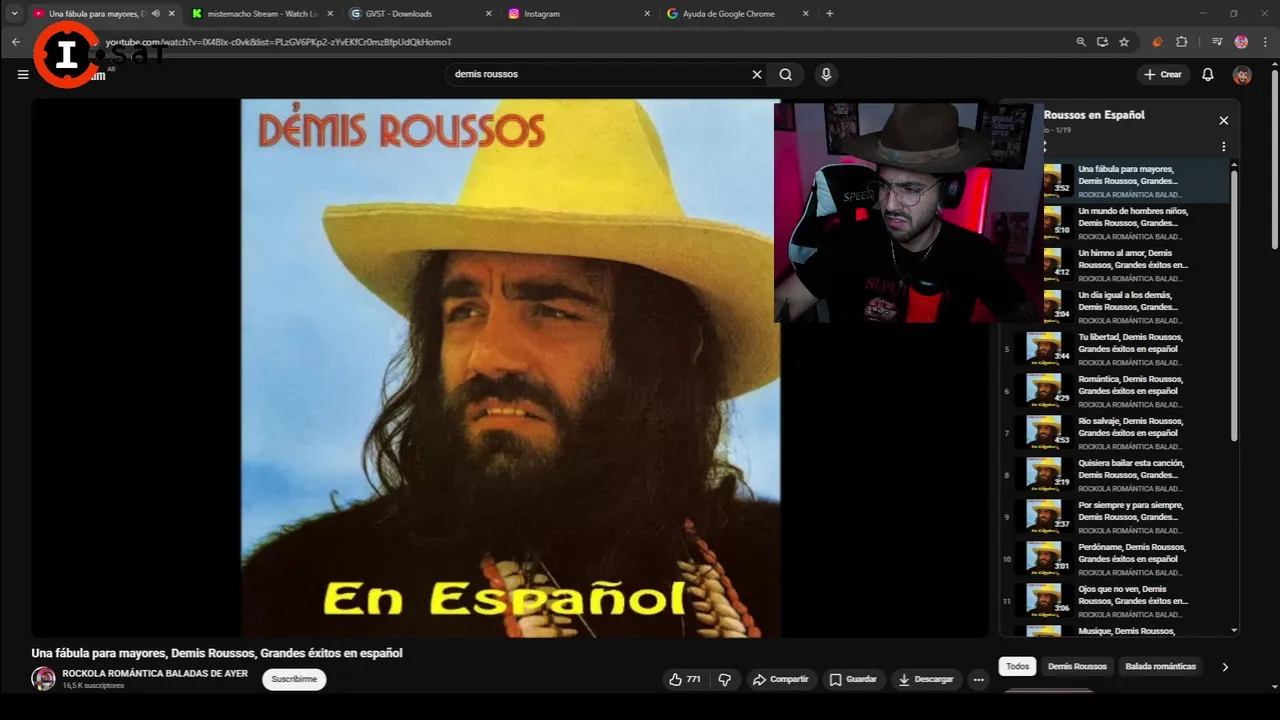
Task: Open ROCKOLA ROMÁNTICA BALADAS DE AYER channel link
Action: 155,674
